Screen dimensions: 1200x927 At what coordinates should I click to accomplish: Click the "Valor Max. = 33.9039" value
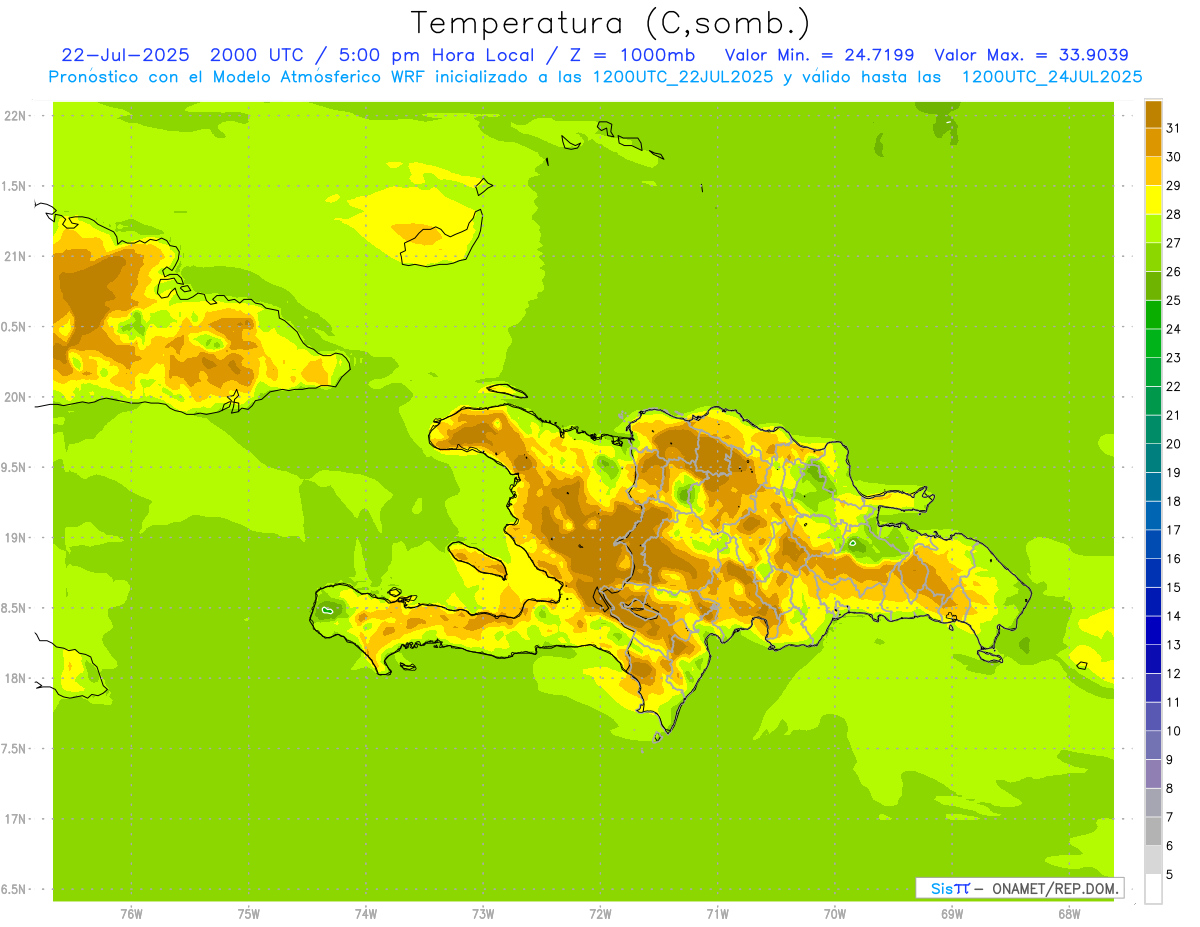tap(1031, 55)
